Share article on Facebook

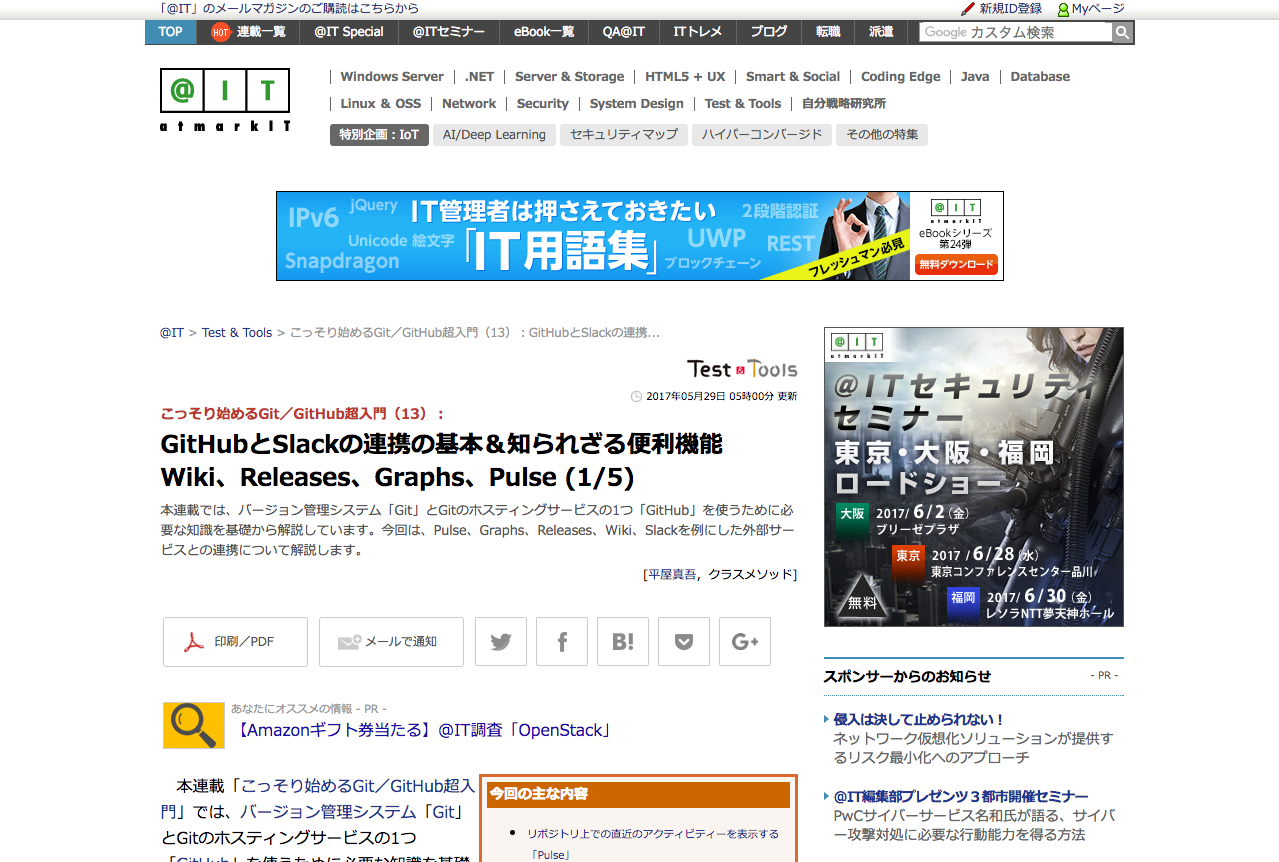point(562,642)
